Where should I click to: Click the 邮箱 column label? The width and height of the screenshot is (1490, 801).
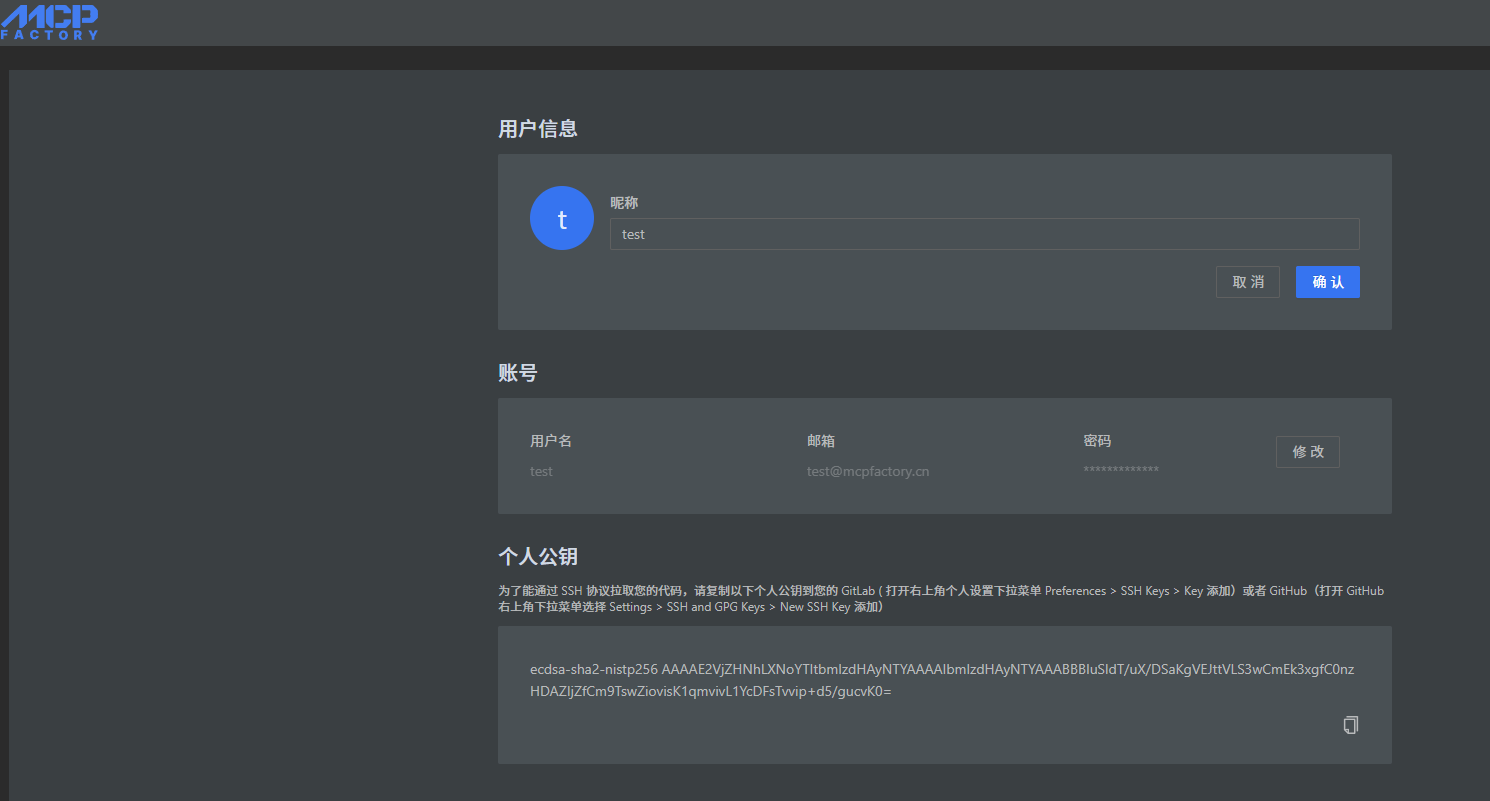click(x=821, y=441)
